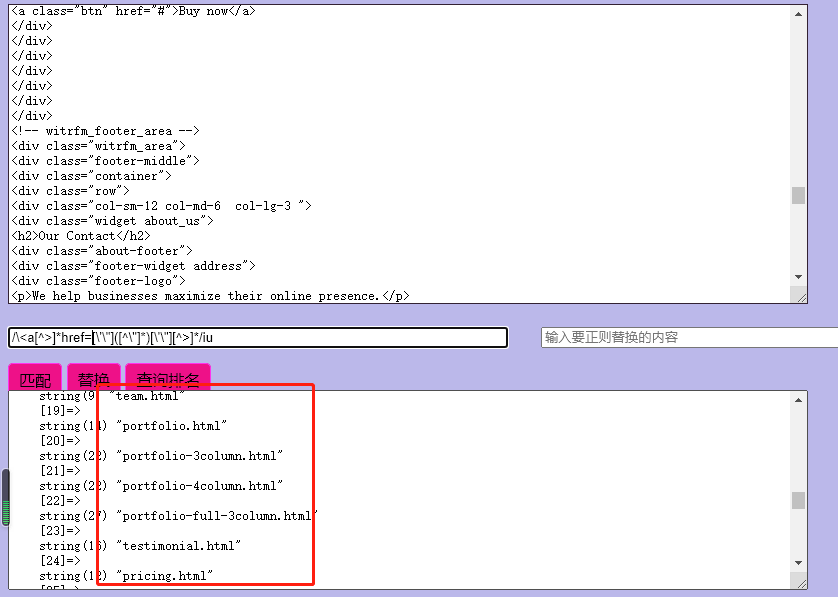Click the "pricing.html" result line
Image resolution: width=838 pixels, height=597 pixels.
point(165,576)
